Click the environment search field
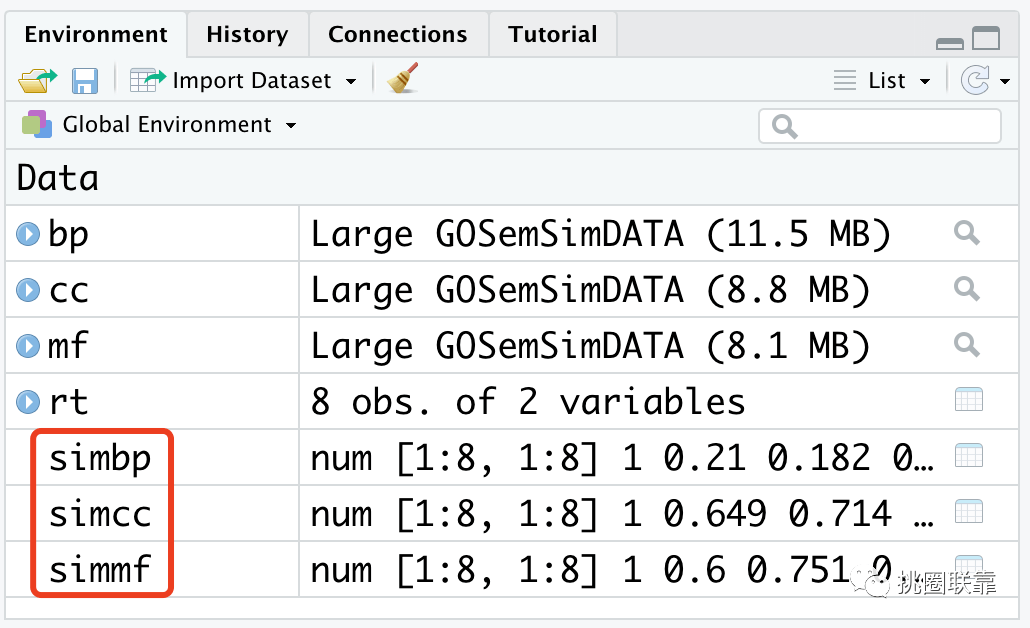 click(x=890, y=126)
